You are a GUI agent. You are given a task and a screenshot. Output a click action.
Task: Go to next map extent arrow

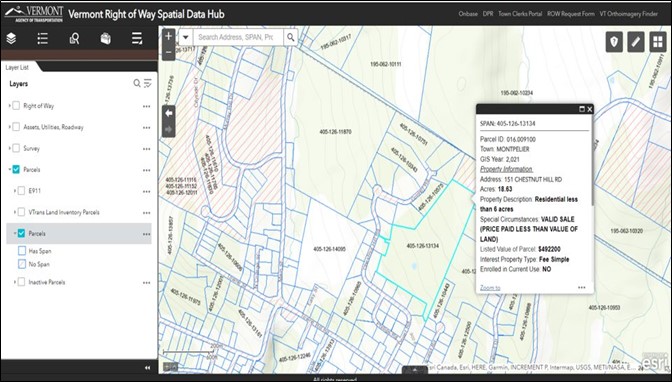[168, 129]
